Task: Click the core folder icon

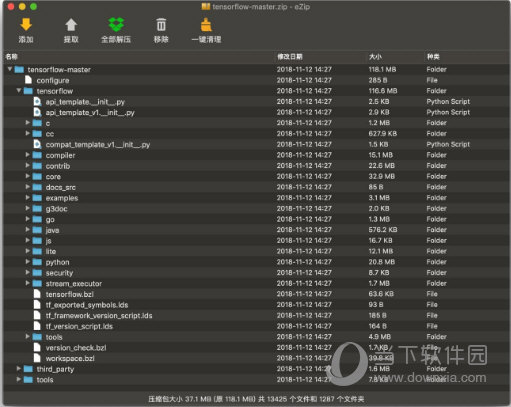Action: point(37,176)
